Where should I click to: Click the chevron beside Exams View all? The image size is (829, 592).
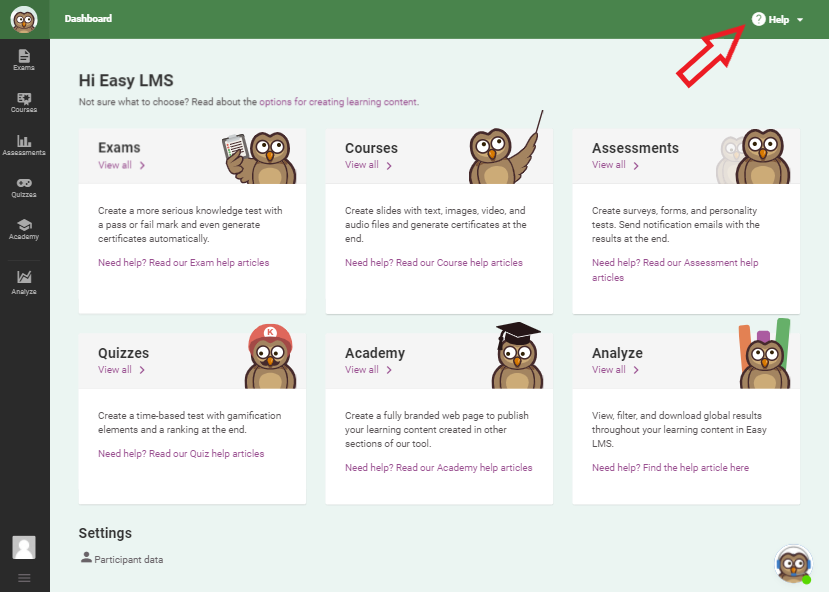click(142, 165)
